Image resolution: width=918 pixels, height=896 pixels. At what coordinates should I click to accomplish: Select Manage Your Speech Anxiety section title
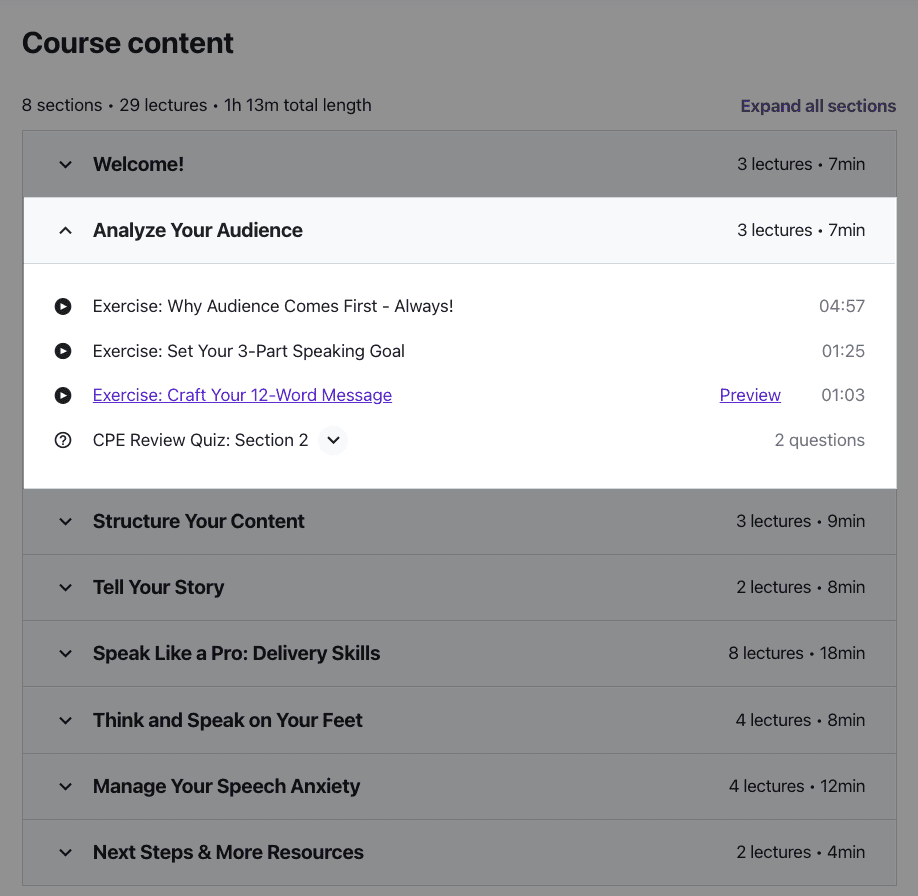point(227,786)
